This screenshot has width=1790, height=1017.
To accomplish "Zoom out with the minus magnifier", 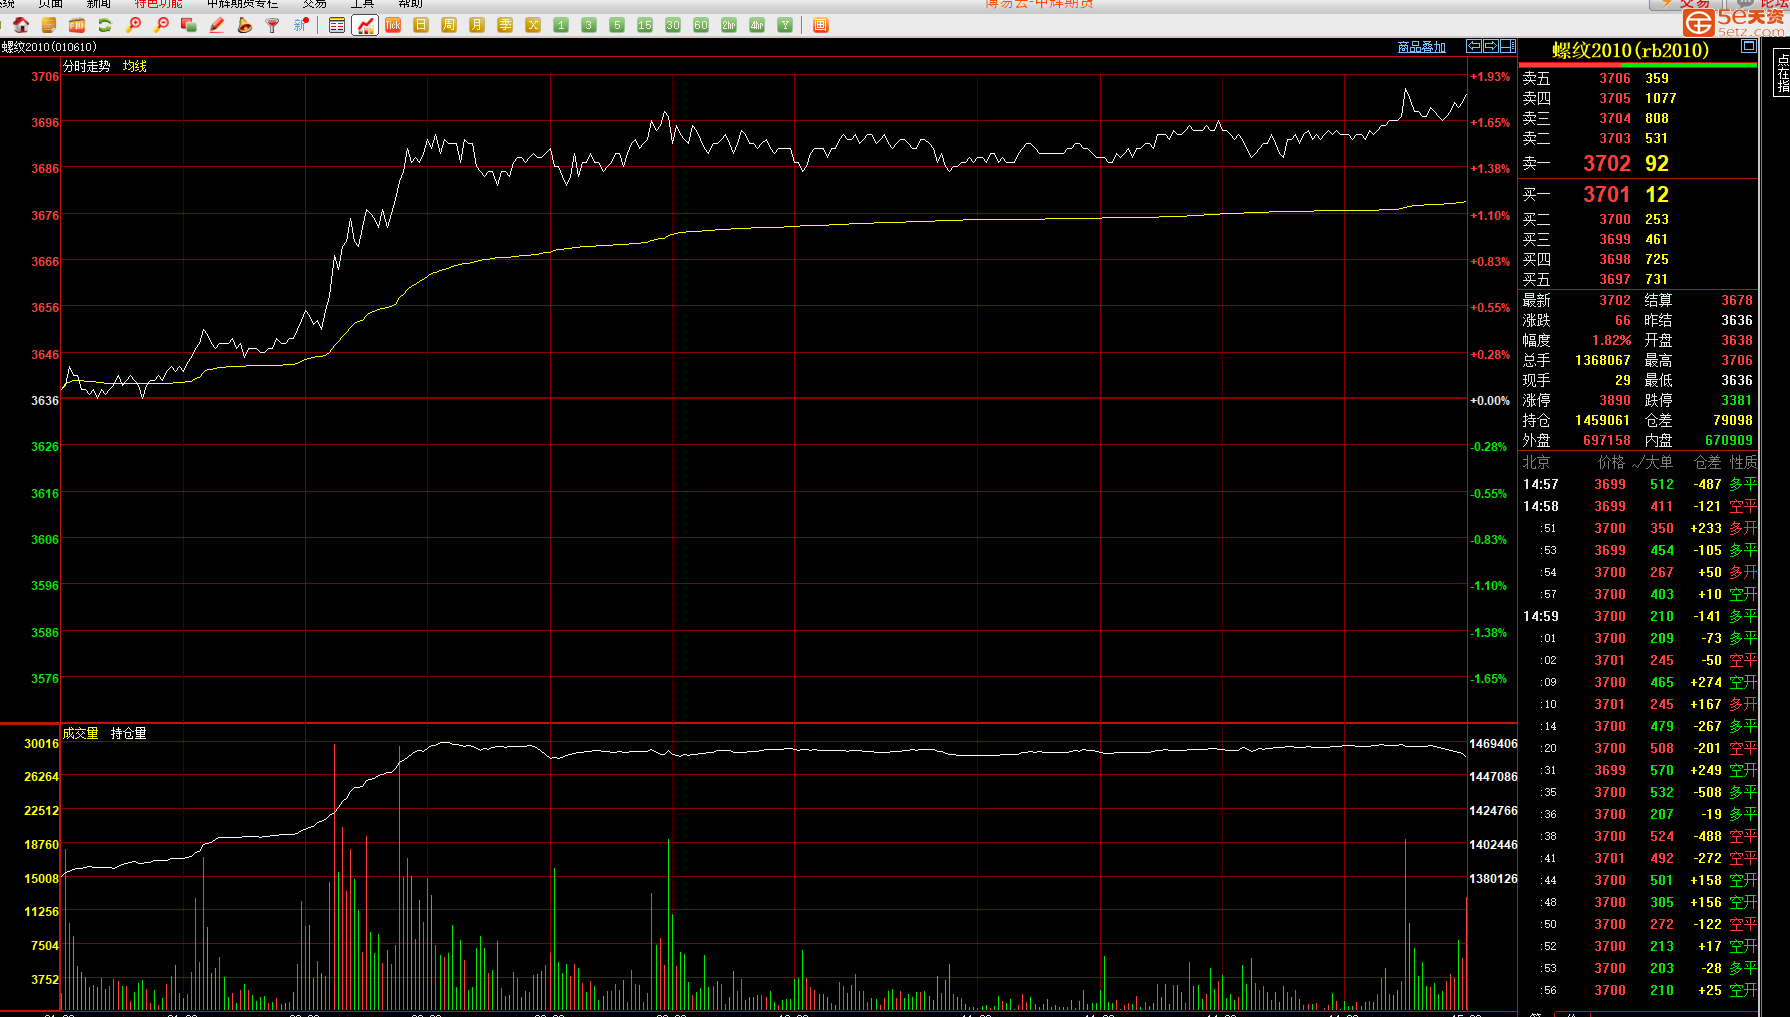I will (x=161, y=25).
